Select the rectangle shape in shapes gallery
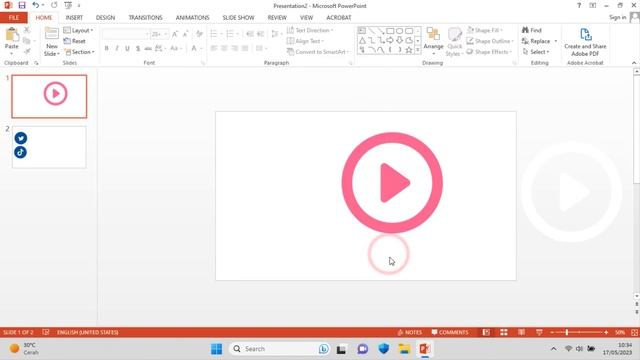The image size is (640, 360). tap(390, 31)
